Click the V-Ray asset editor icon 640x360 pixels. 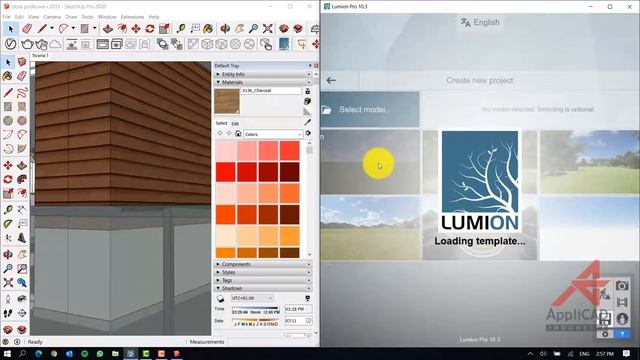tap(10, 44)
